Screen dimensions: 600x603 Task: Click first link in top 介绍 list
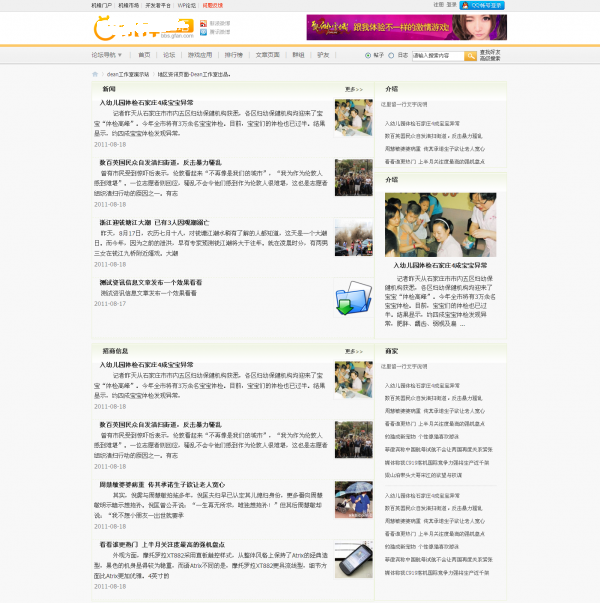click(422, 123)
